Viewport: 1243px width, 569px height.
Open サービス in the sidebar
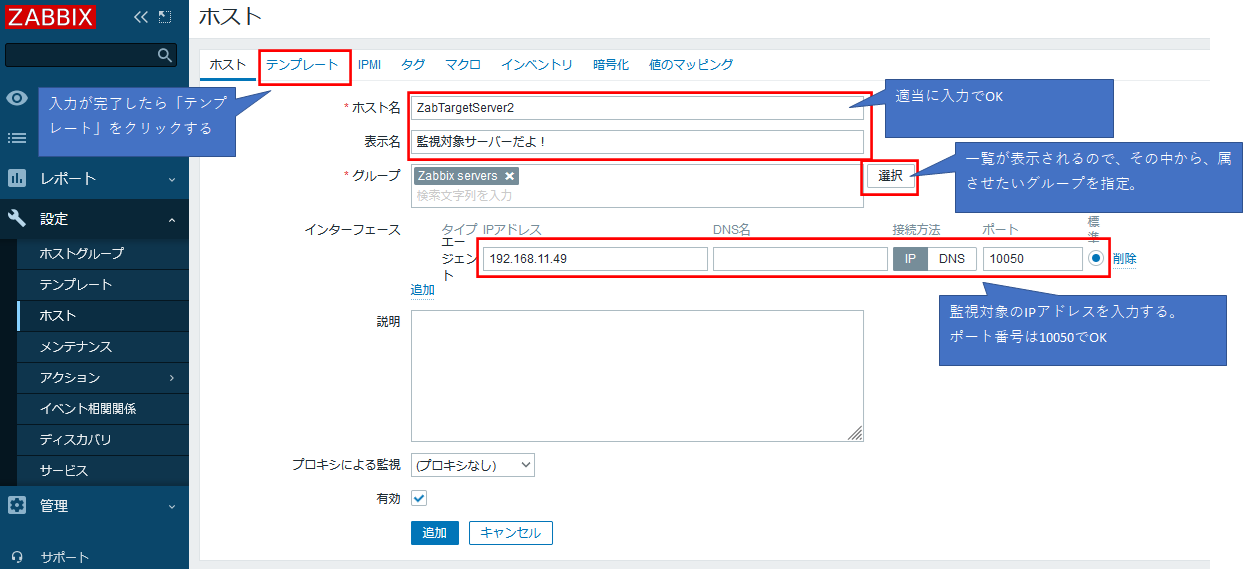tap(64, 471)
